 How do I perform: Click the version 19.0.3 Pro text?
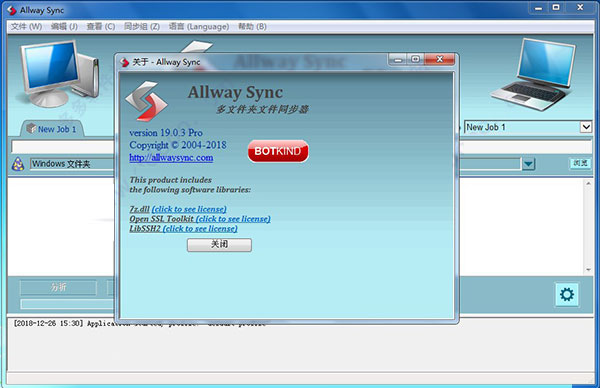pos(166,133)
